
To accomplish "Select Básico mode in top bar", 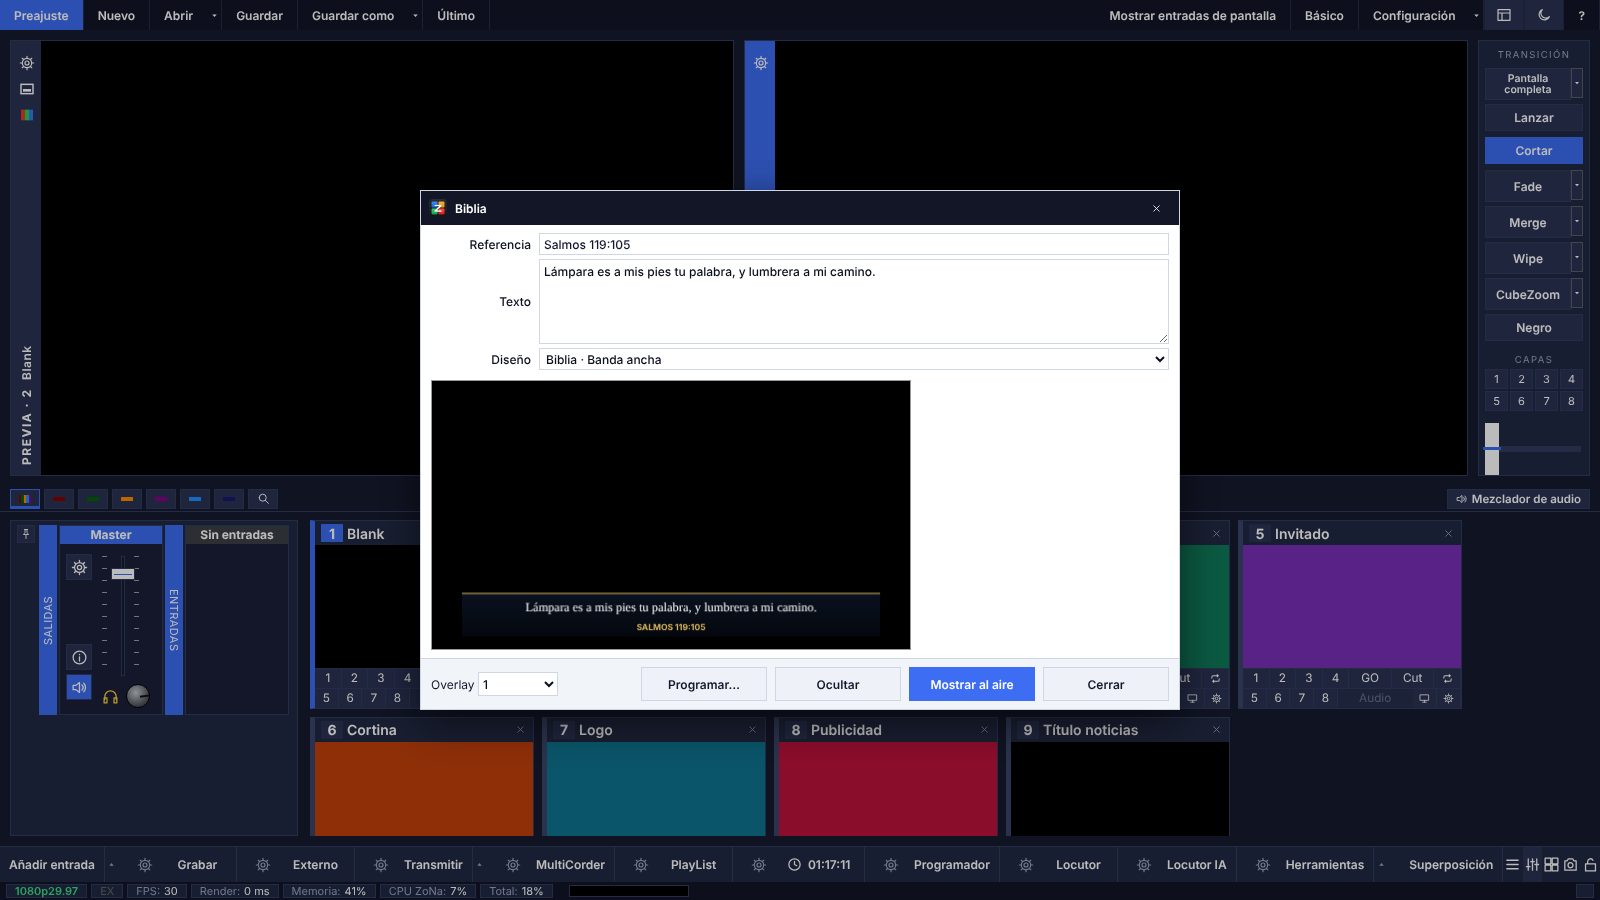I will click(x=1324, y=15).
